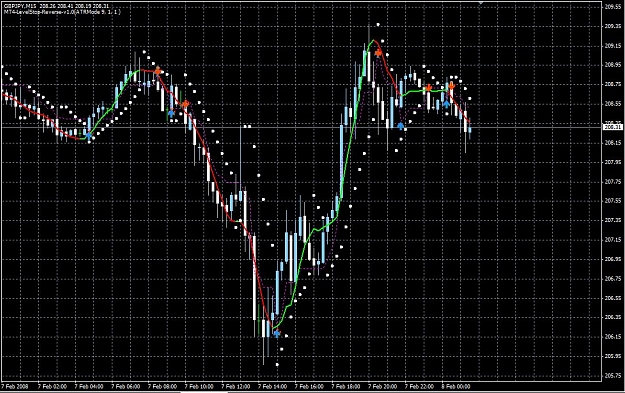
Task: Click the 7 Feb 14:00 time label
Action: (x=272, y=387)
